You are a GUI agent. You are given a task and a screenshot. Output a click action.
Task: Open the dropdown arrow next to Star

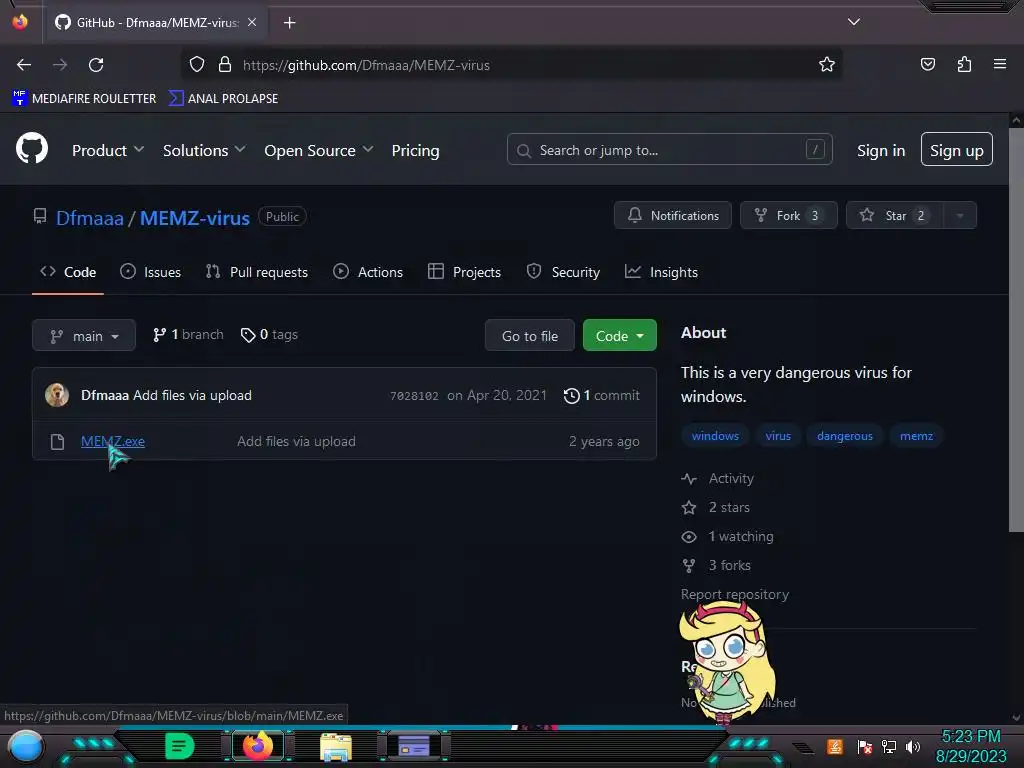[x=960, y=216]
